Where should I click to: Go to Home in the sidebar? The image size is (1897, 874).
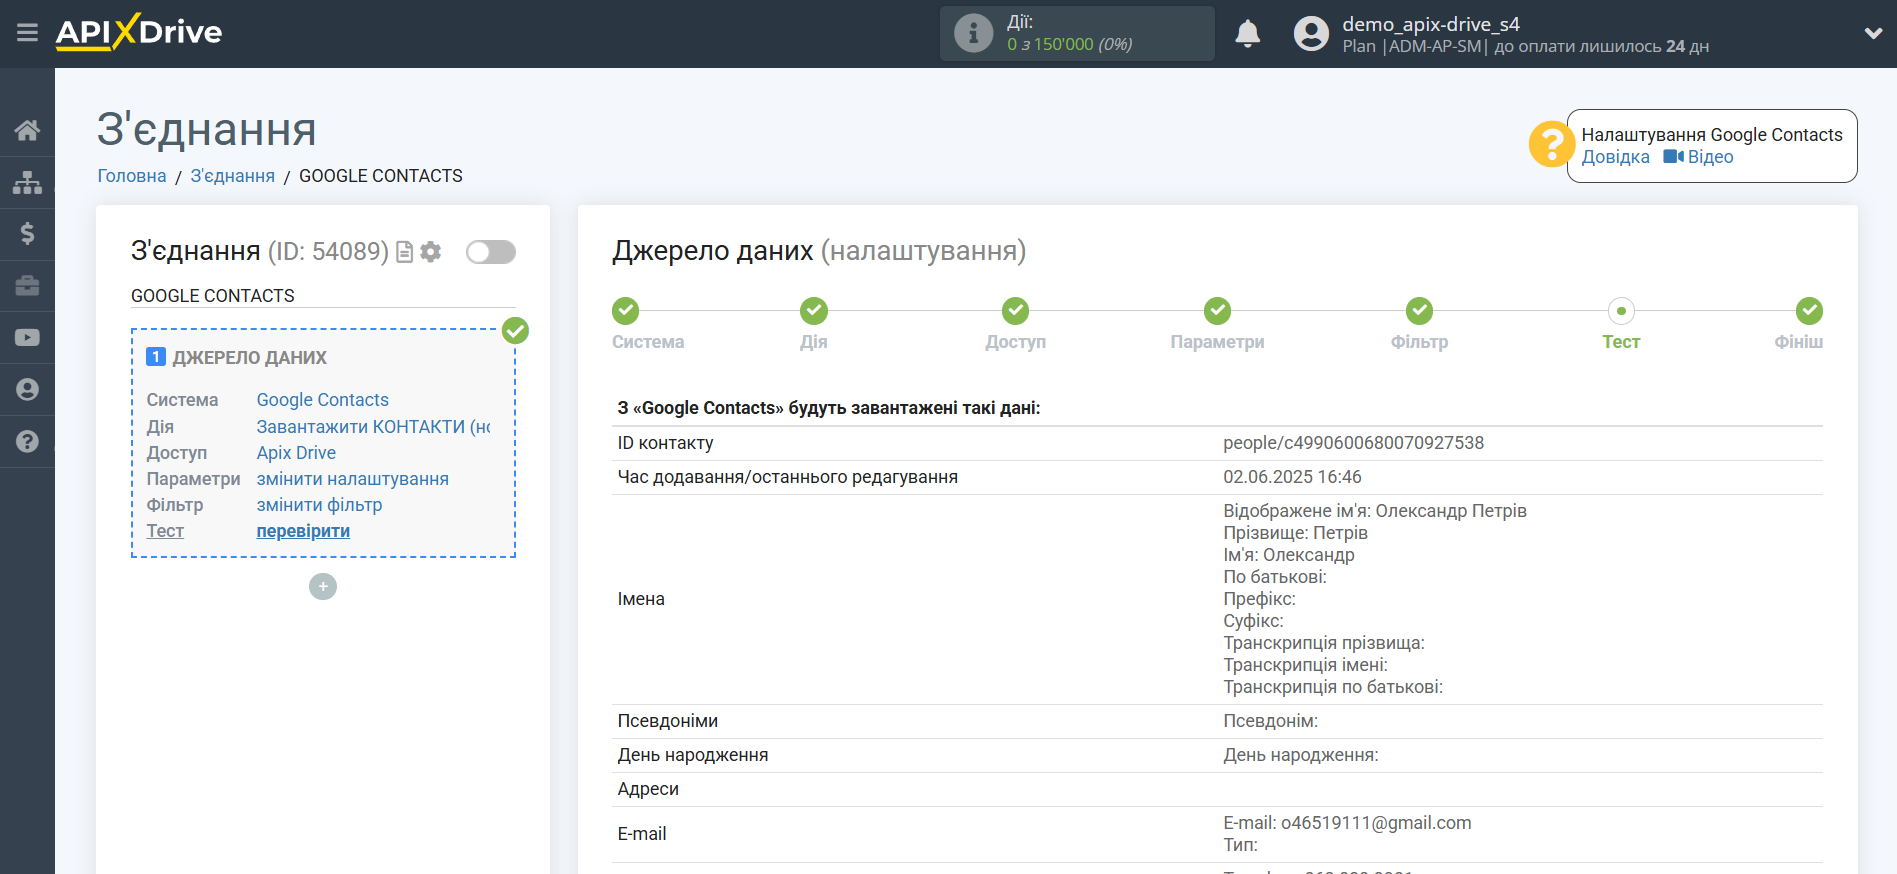tap(27, 130)
